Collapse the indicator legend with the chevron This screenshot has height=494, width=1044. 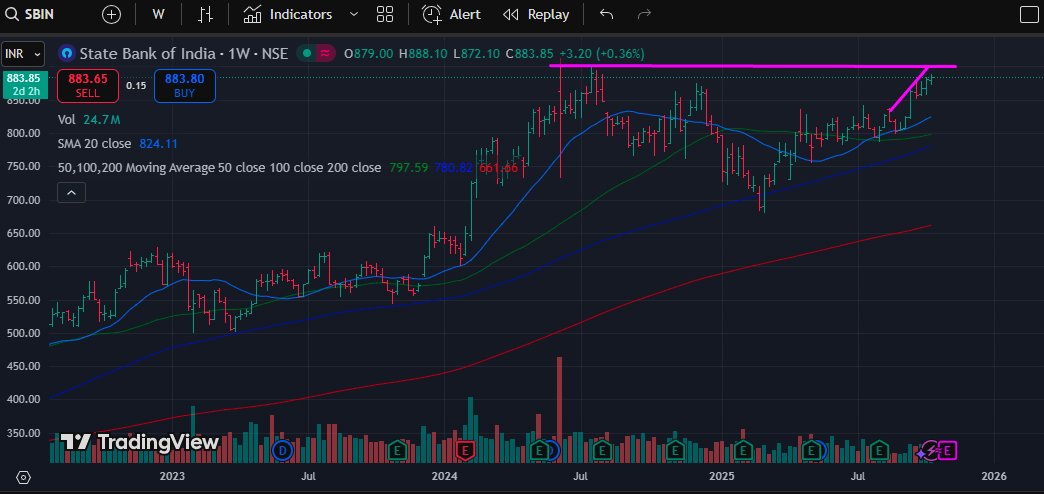point(71,193)
